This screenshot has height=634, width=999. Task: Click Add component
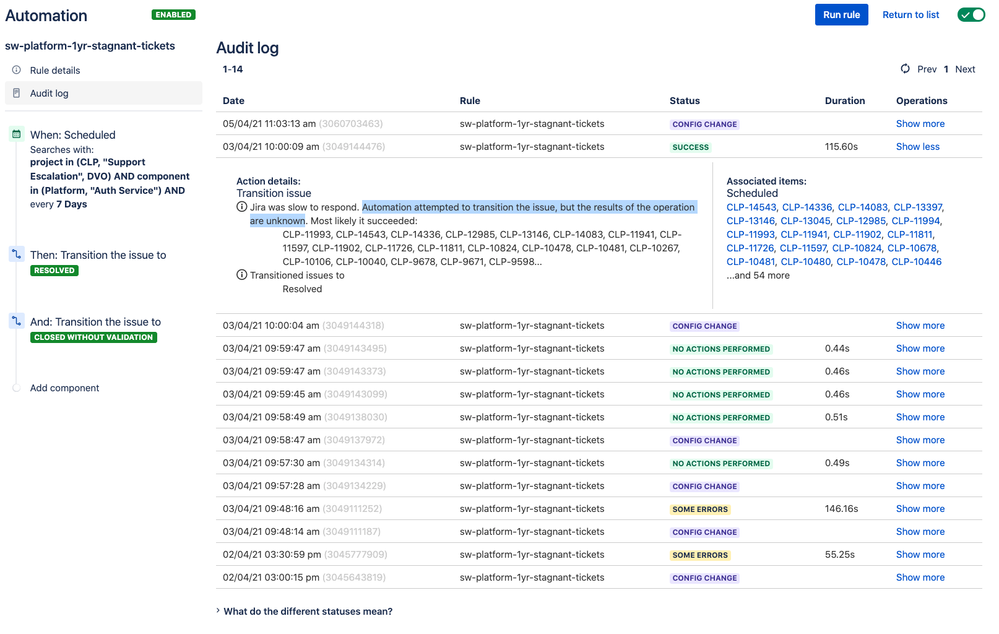tap(64, 388)
